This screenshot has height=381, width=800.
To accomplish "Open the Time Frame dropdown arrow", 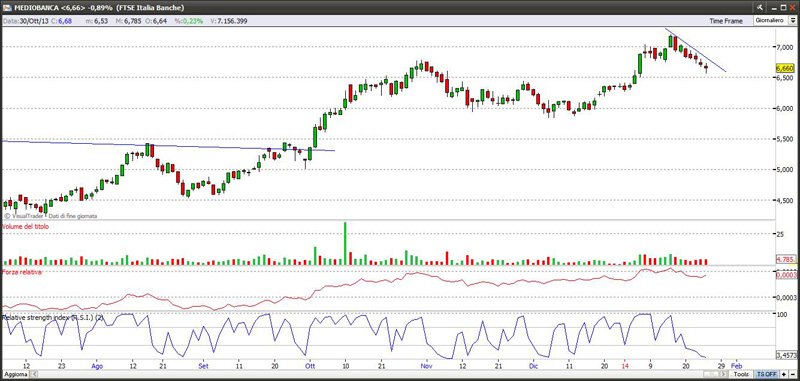I will (793, 20).
